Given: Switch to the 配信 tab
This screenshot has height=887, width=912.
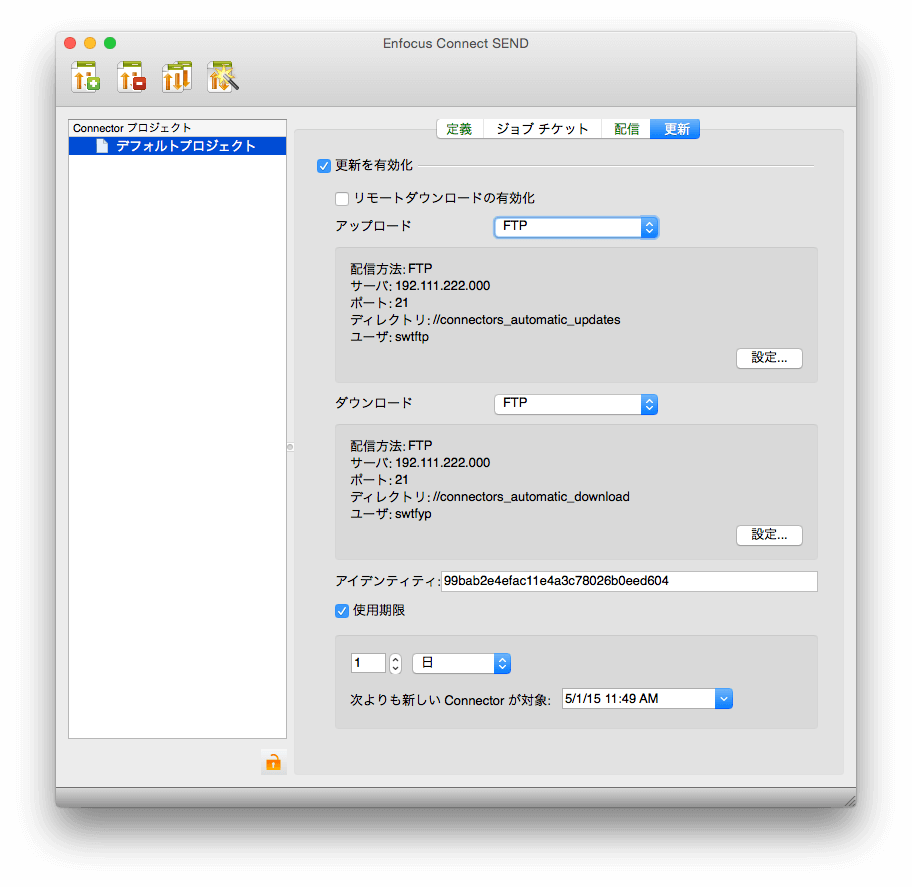Looking at the screenshot, I should pyautogui.click(x=626, y=129).
